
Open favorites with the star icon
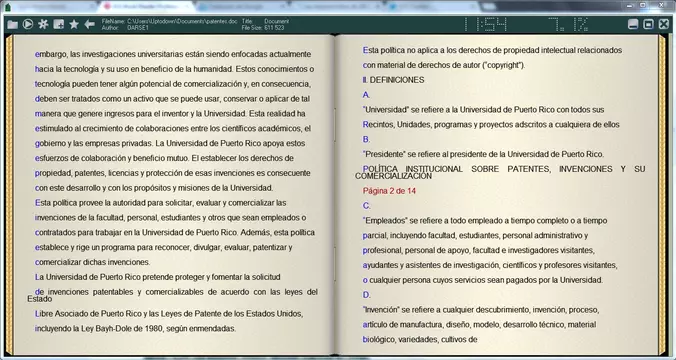(x=74, y=24)
